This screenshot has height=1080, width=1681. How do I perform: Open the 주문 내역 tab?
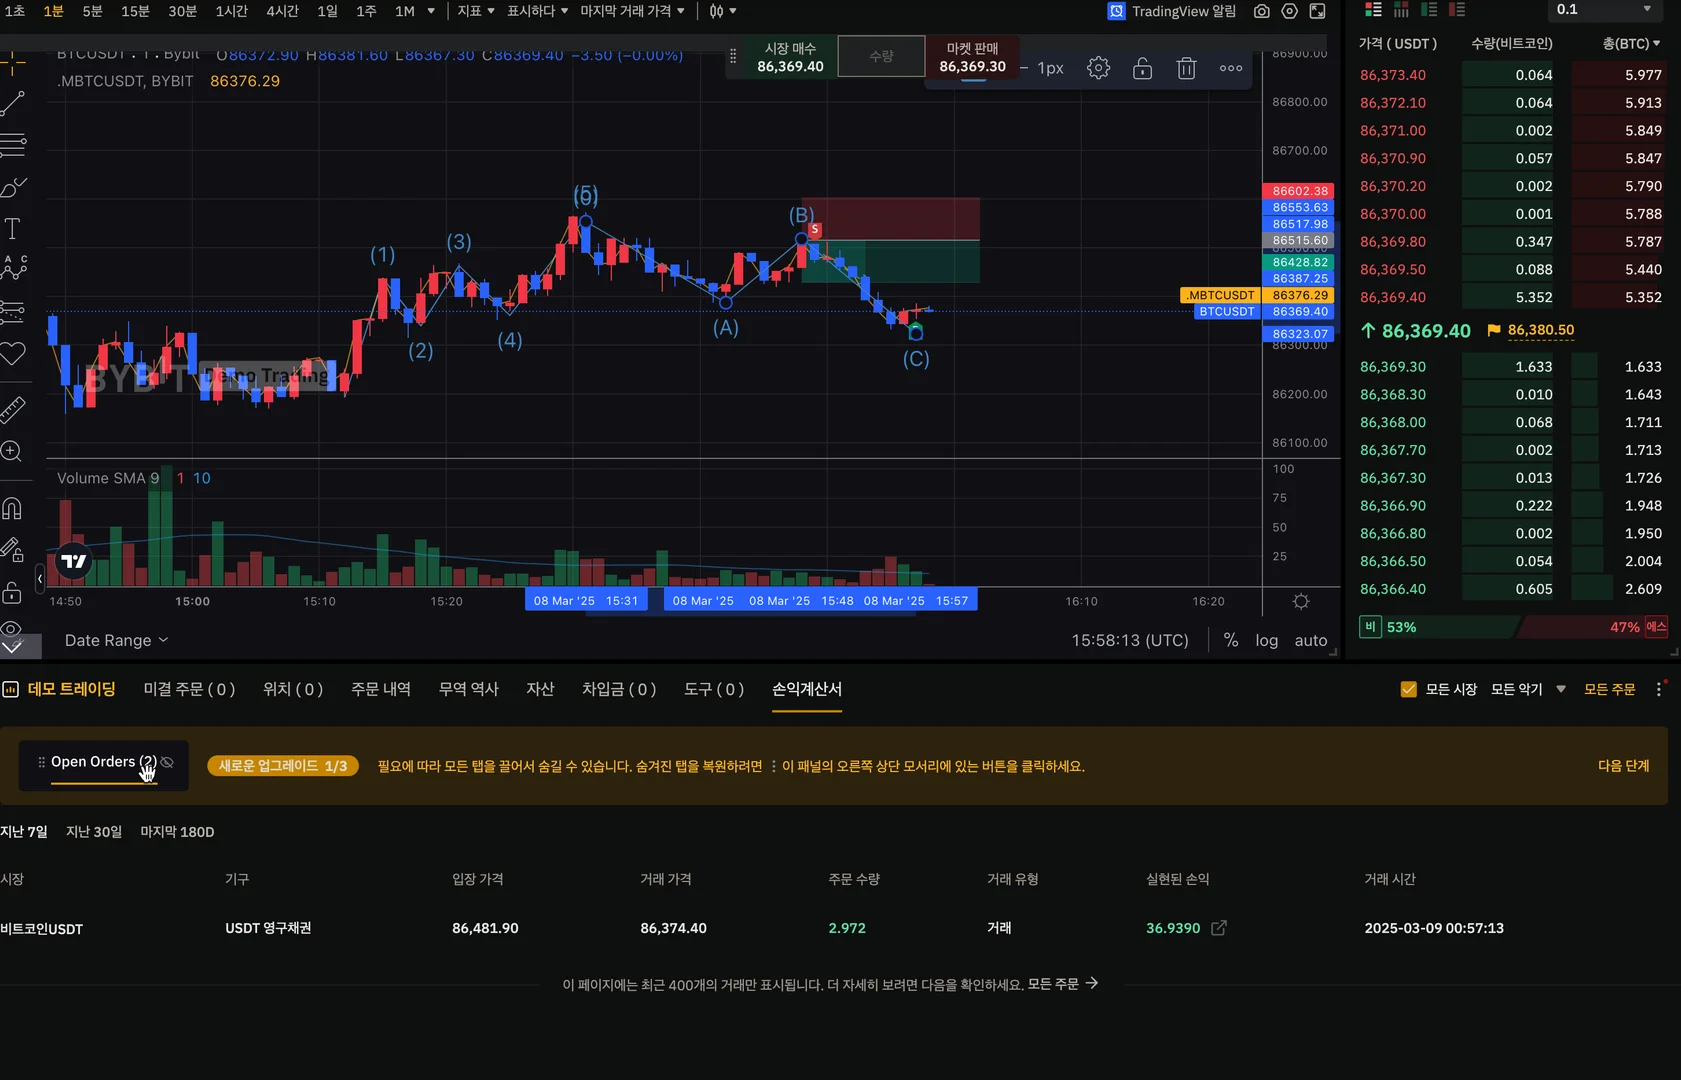tap(381, 689)
